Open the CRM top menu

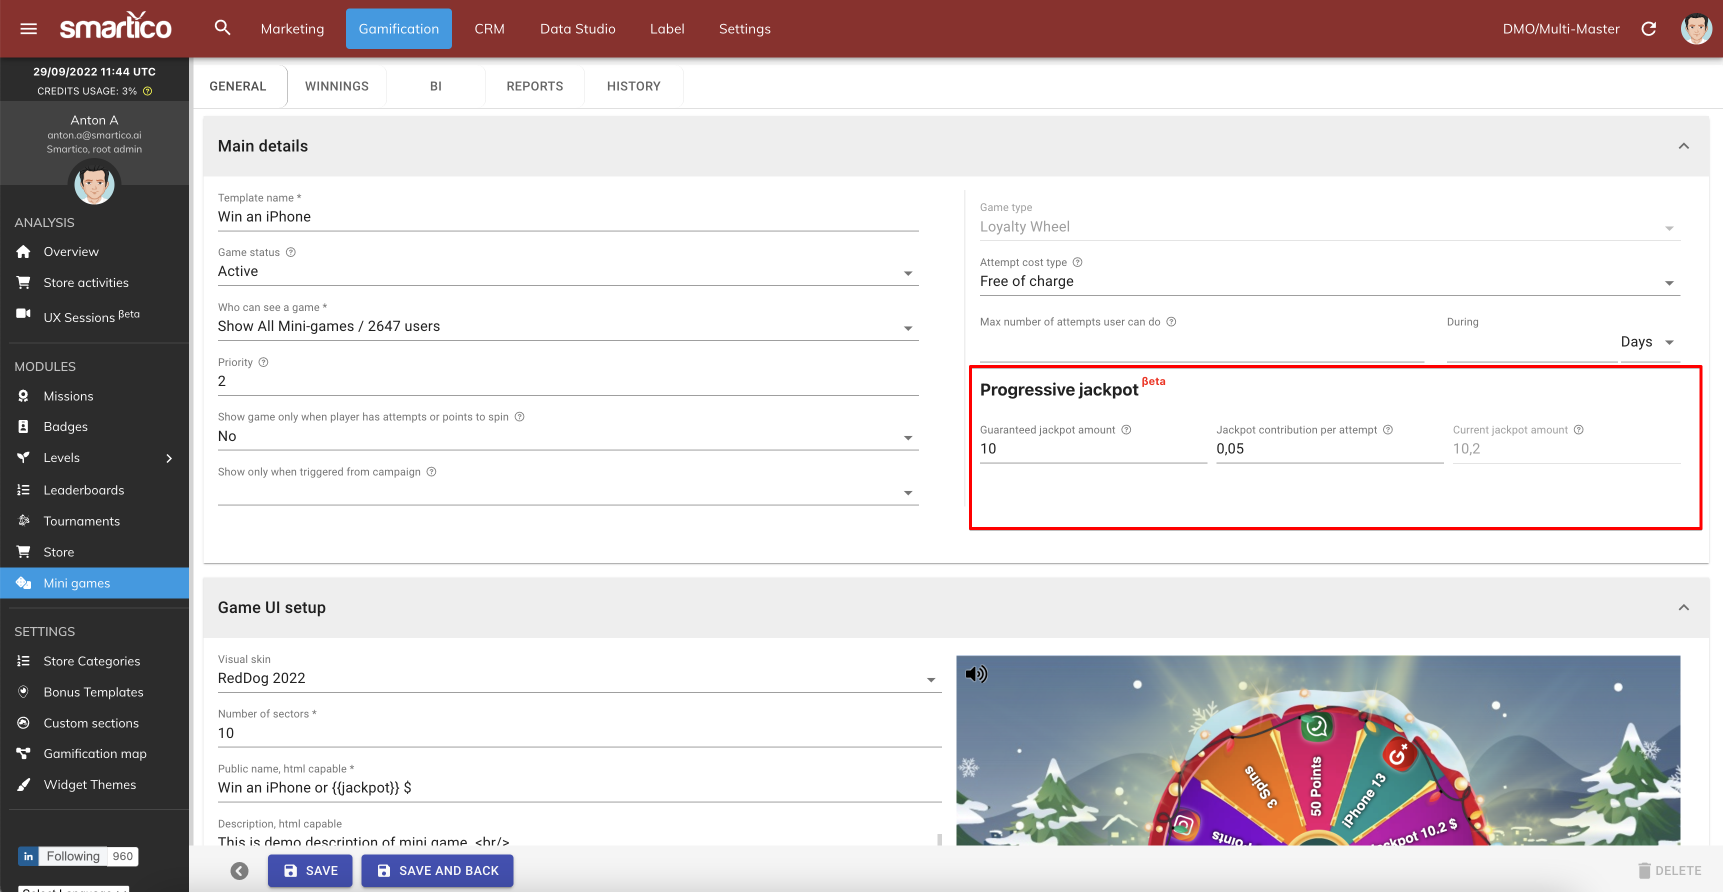489,29
